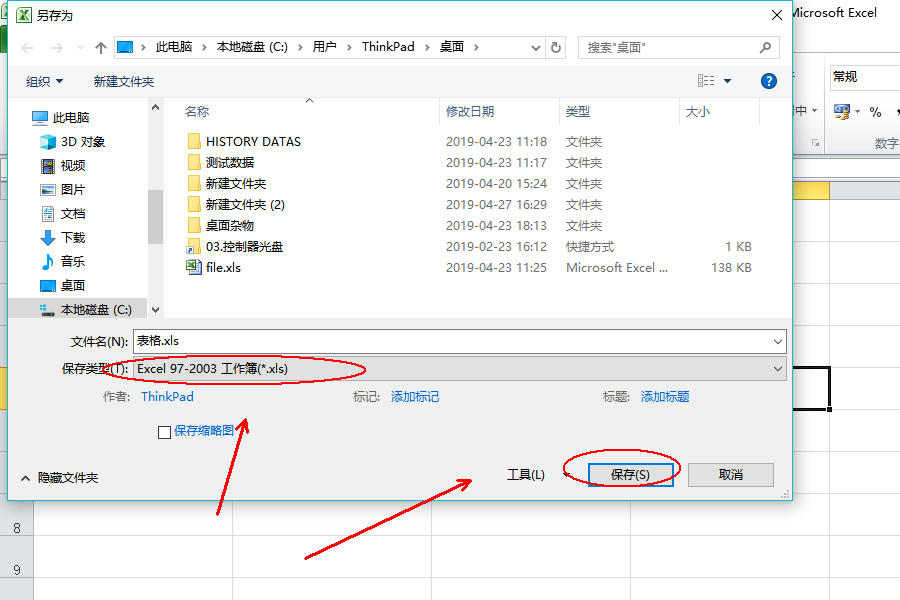Open the 工具(L) tools menu
The image size is (900, 600).
526,475
